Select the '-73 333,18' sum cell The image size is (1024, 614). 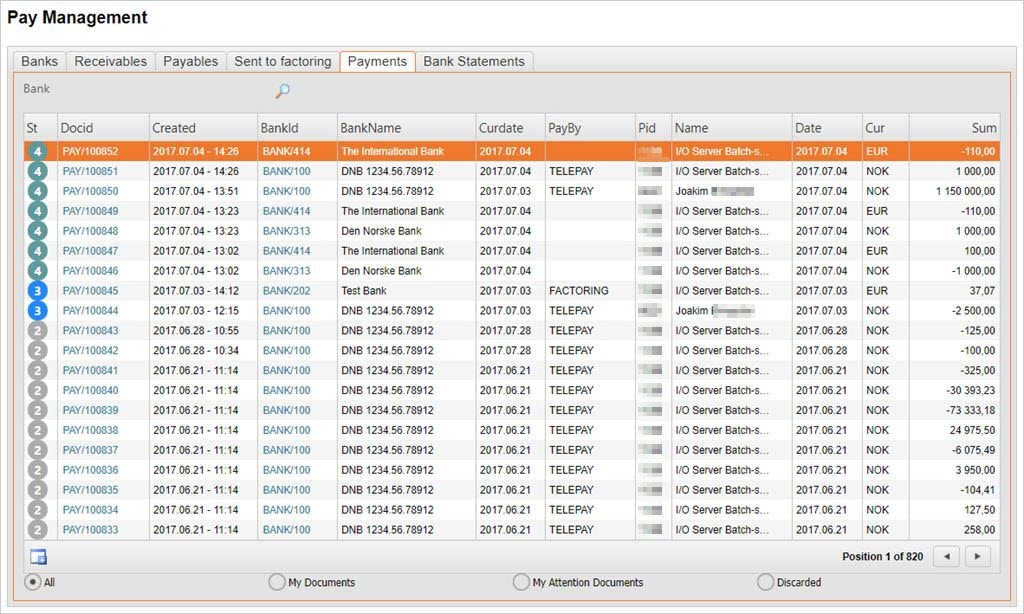pyautogui.click(x=954, y=410)
